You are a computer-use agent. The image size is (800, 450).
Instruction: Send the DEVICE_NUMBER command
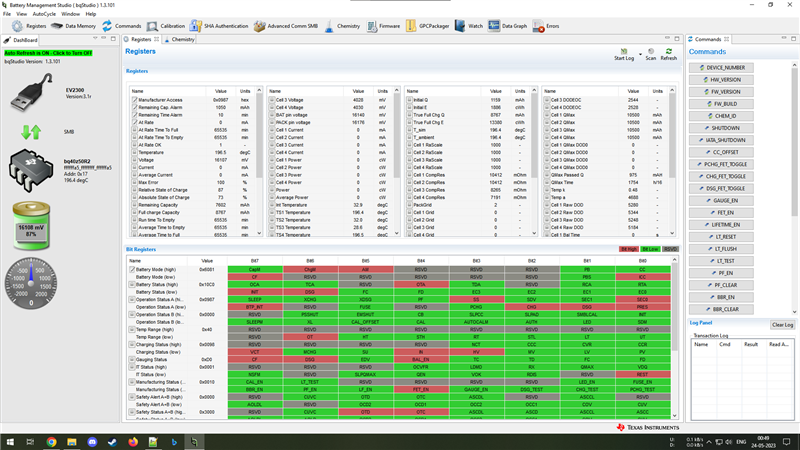pyautogui.click(x=721, y=68)
